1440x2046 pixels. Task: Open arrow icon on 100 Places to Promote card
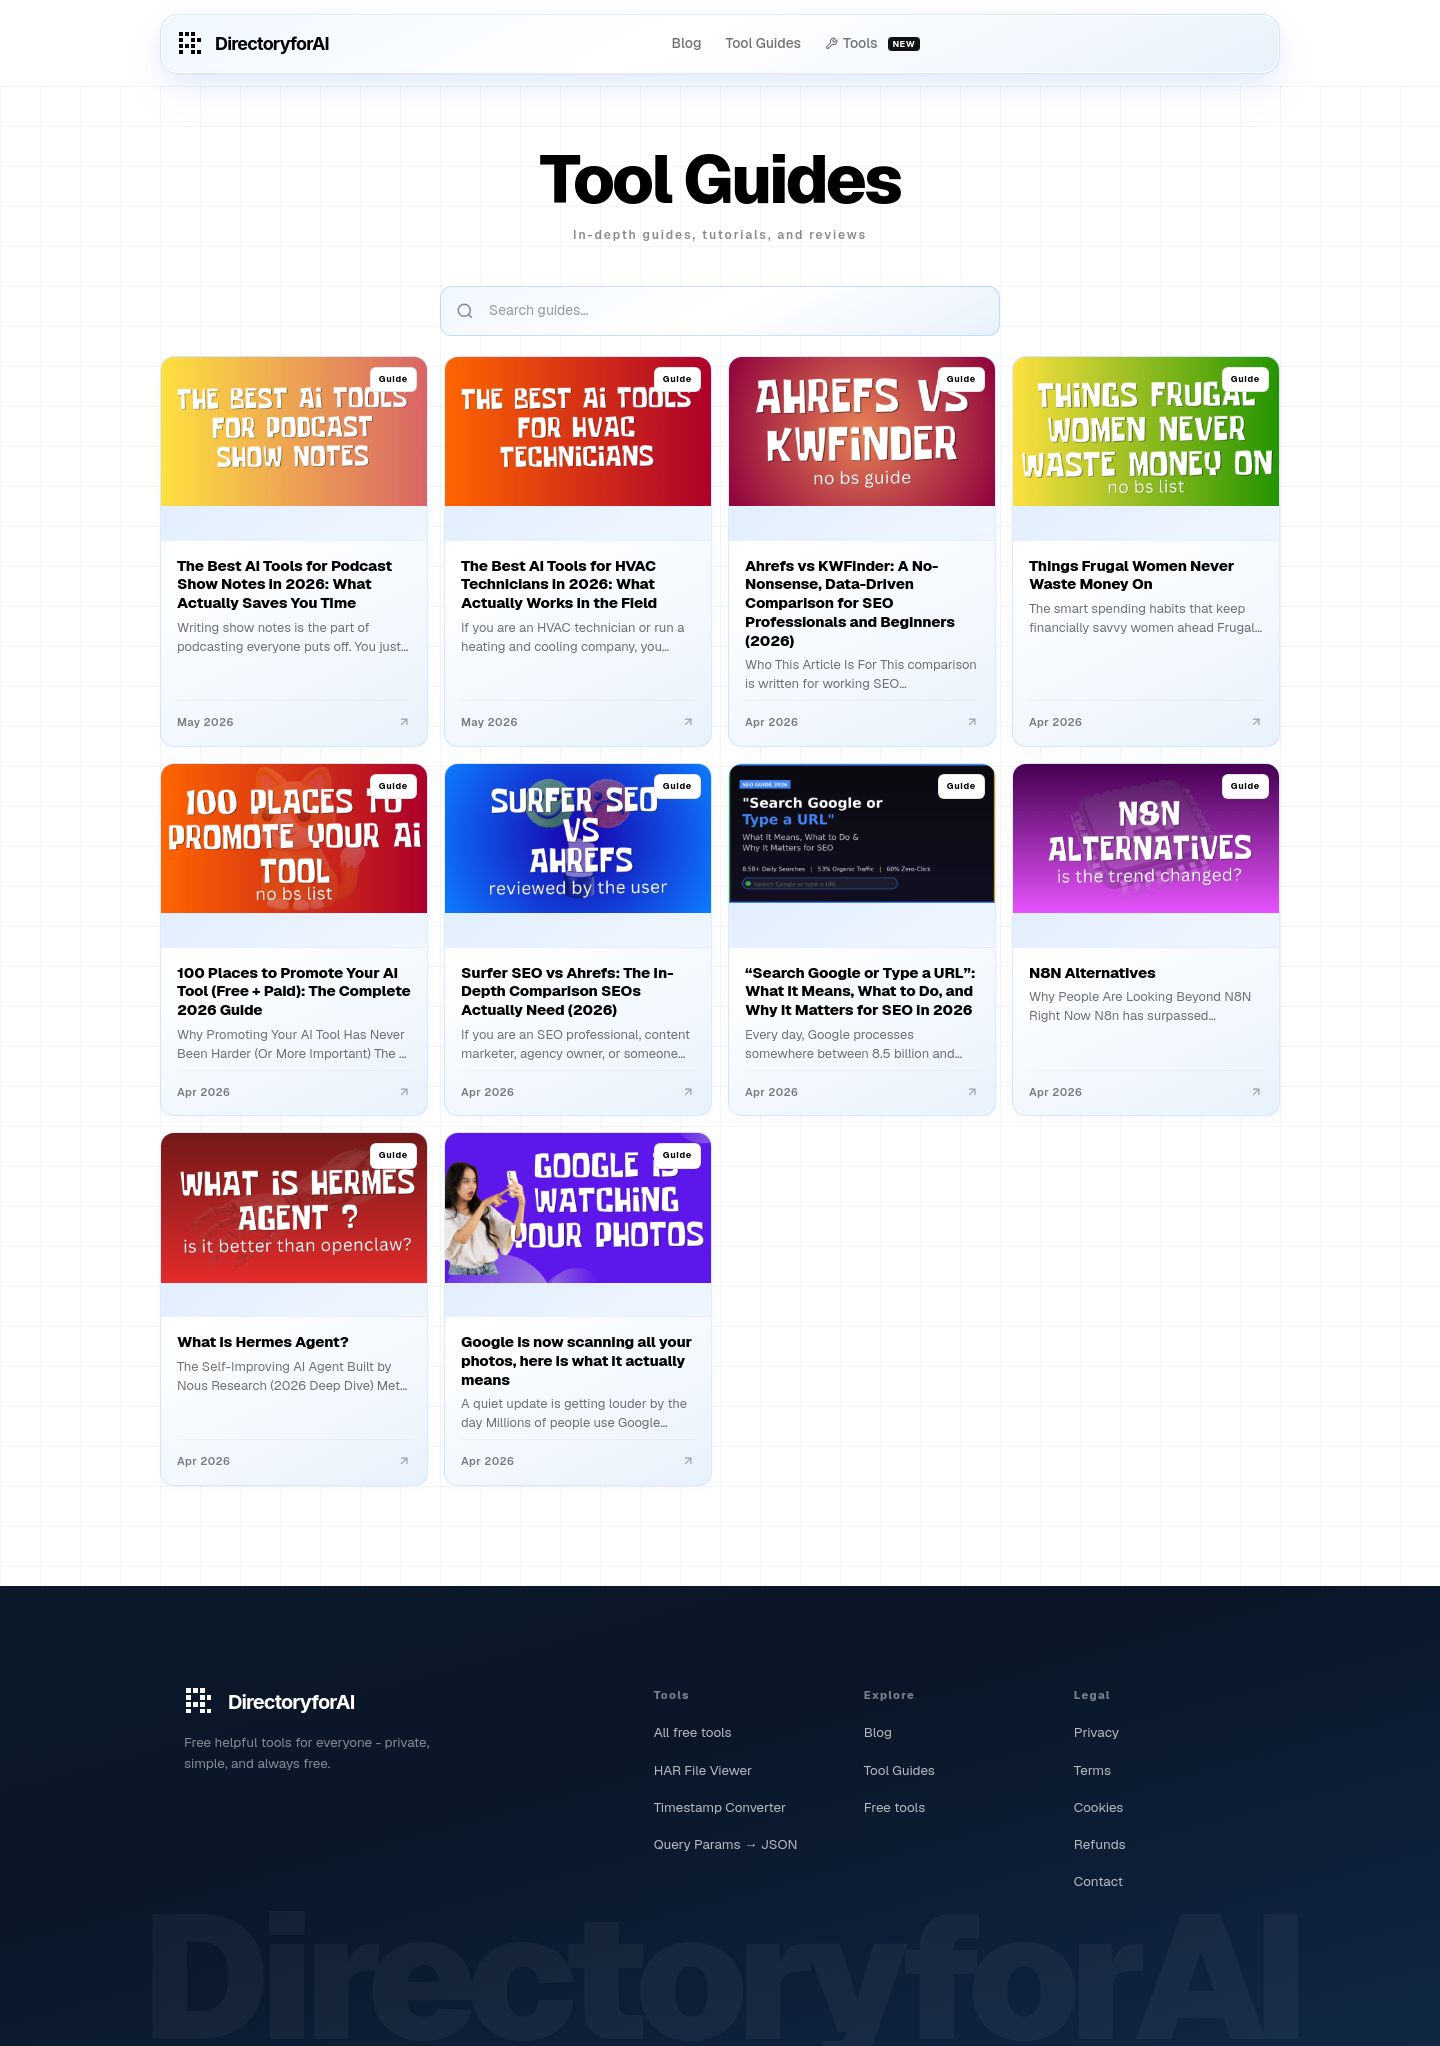[x=404, y=1092]
